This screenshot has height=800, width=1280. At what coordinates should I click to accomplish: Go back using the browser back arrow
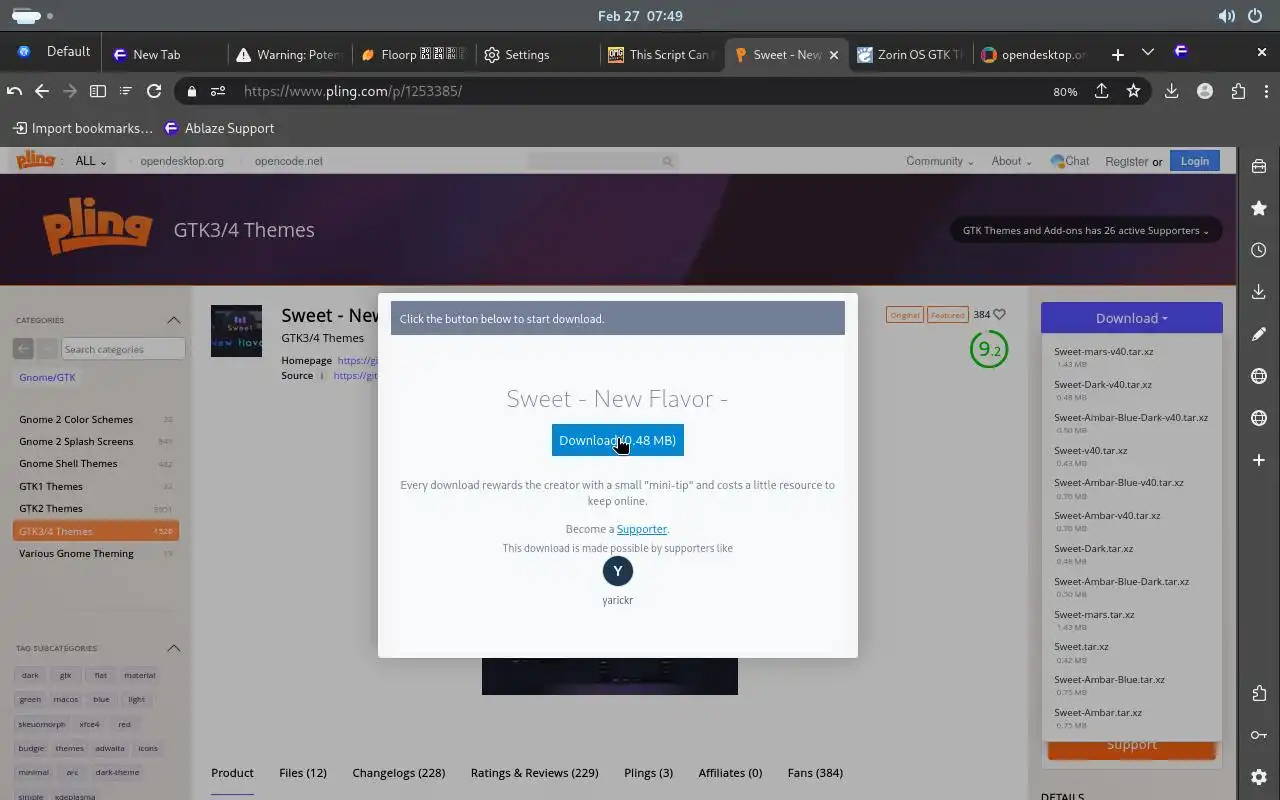pyautogui.click(x=42, y=91)
